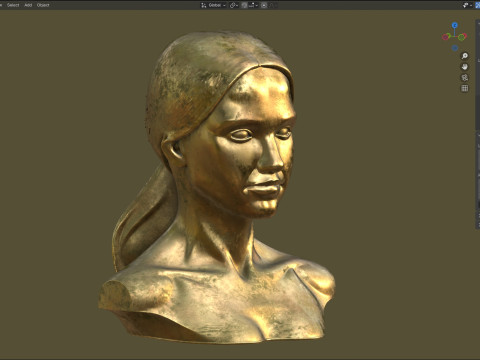This screenshot has width=480, height=360.
Task: Select the golden bust model
Action: tap(220, 187)
